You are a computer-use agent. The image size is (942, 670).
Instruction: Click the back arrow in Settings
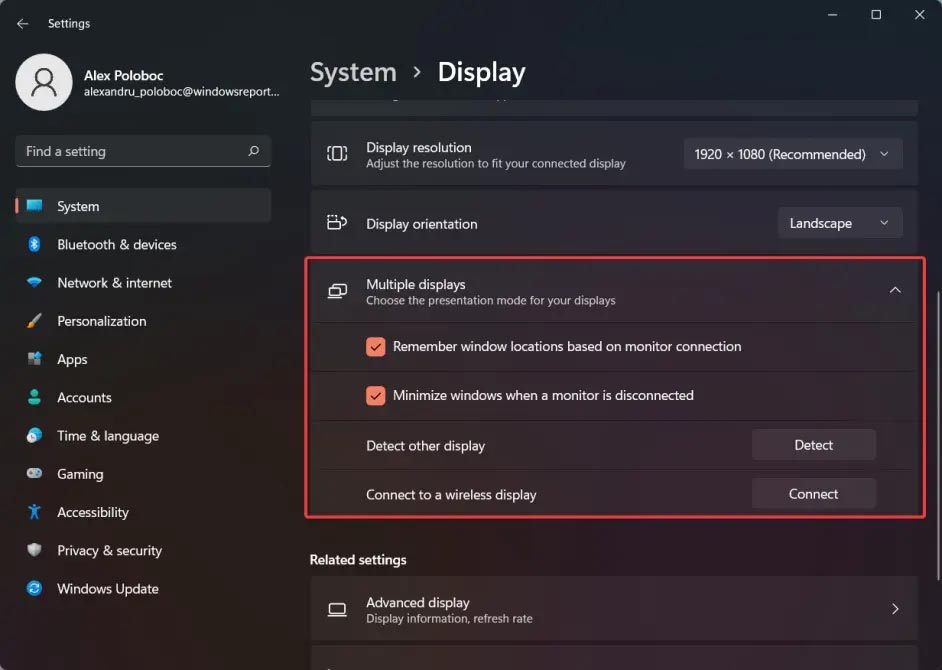click(x=21, y=22)
